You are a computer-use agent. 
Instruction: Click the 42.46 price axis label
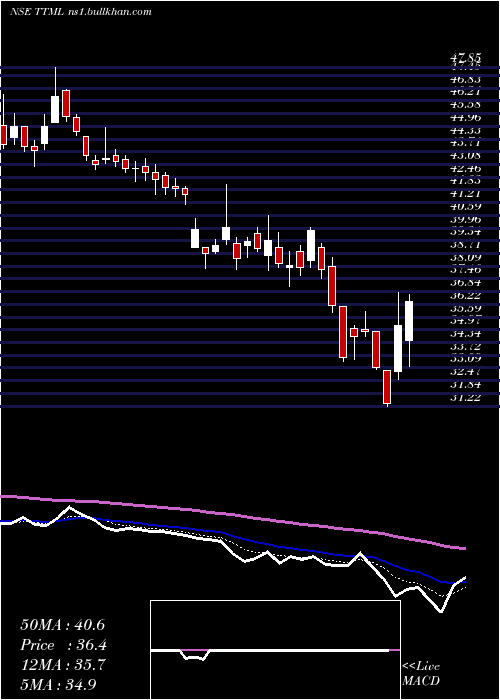point(465,168)
